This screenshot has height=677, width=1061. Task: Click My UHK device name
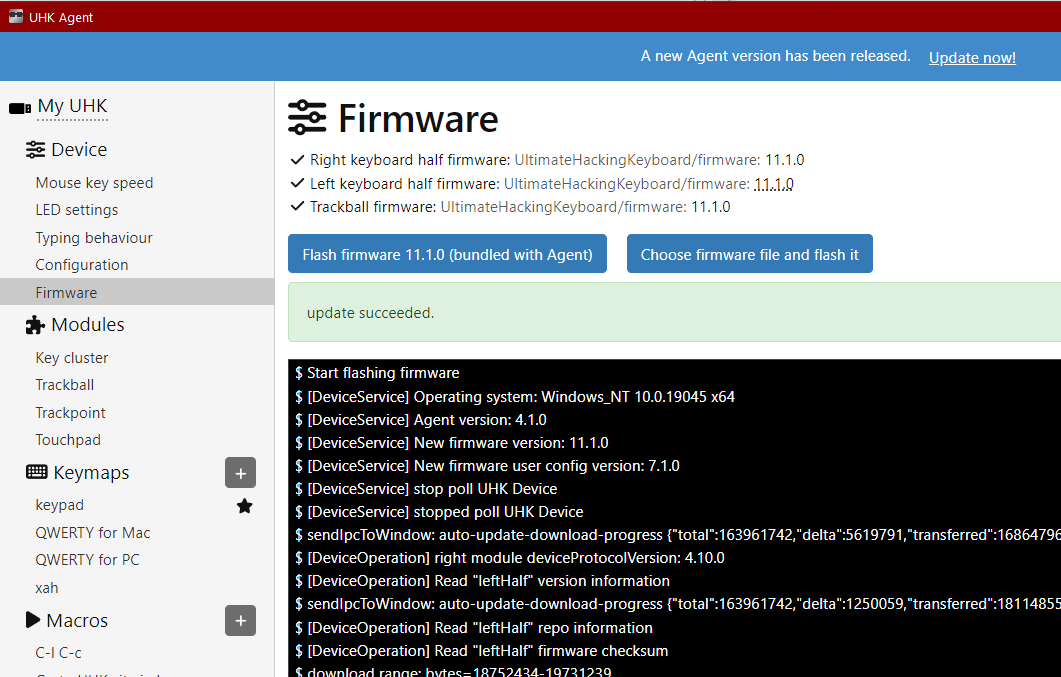72,106
